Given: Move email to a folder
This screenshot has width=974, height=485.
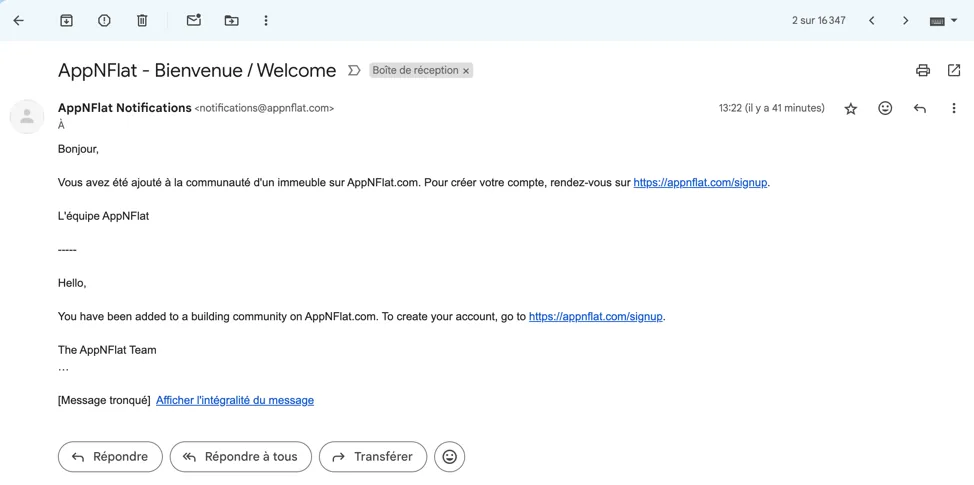Looking at the screenshot, I should (x=232, y=20).
